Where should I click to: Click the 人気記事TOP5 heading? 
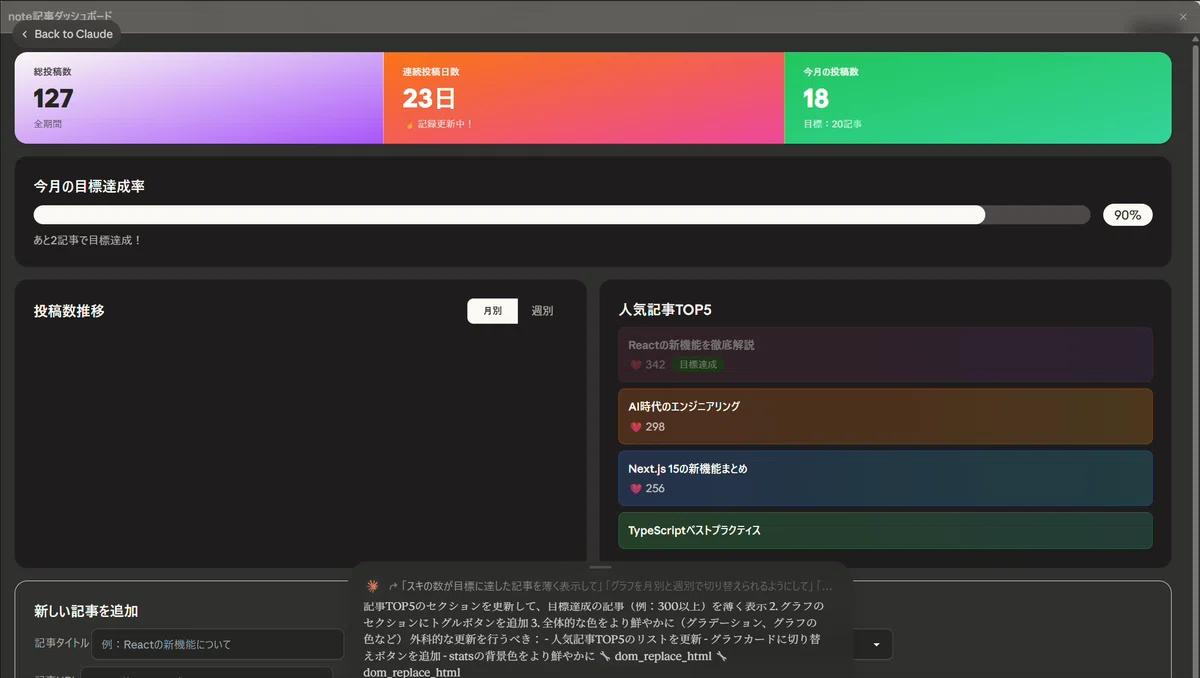point(665,310)
